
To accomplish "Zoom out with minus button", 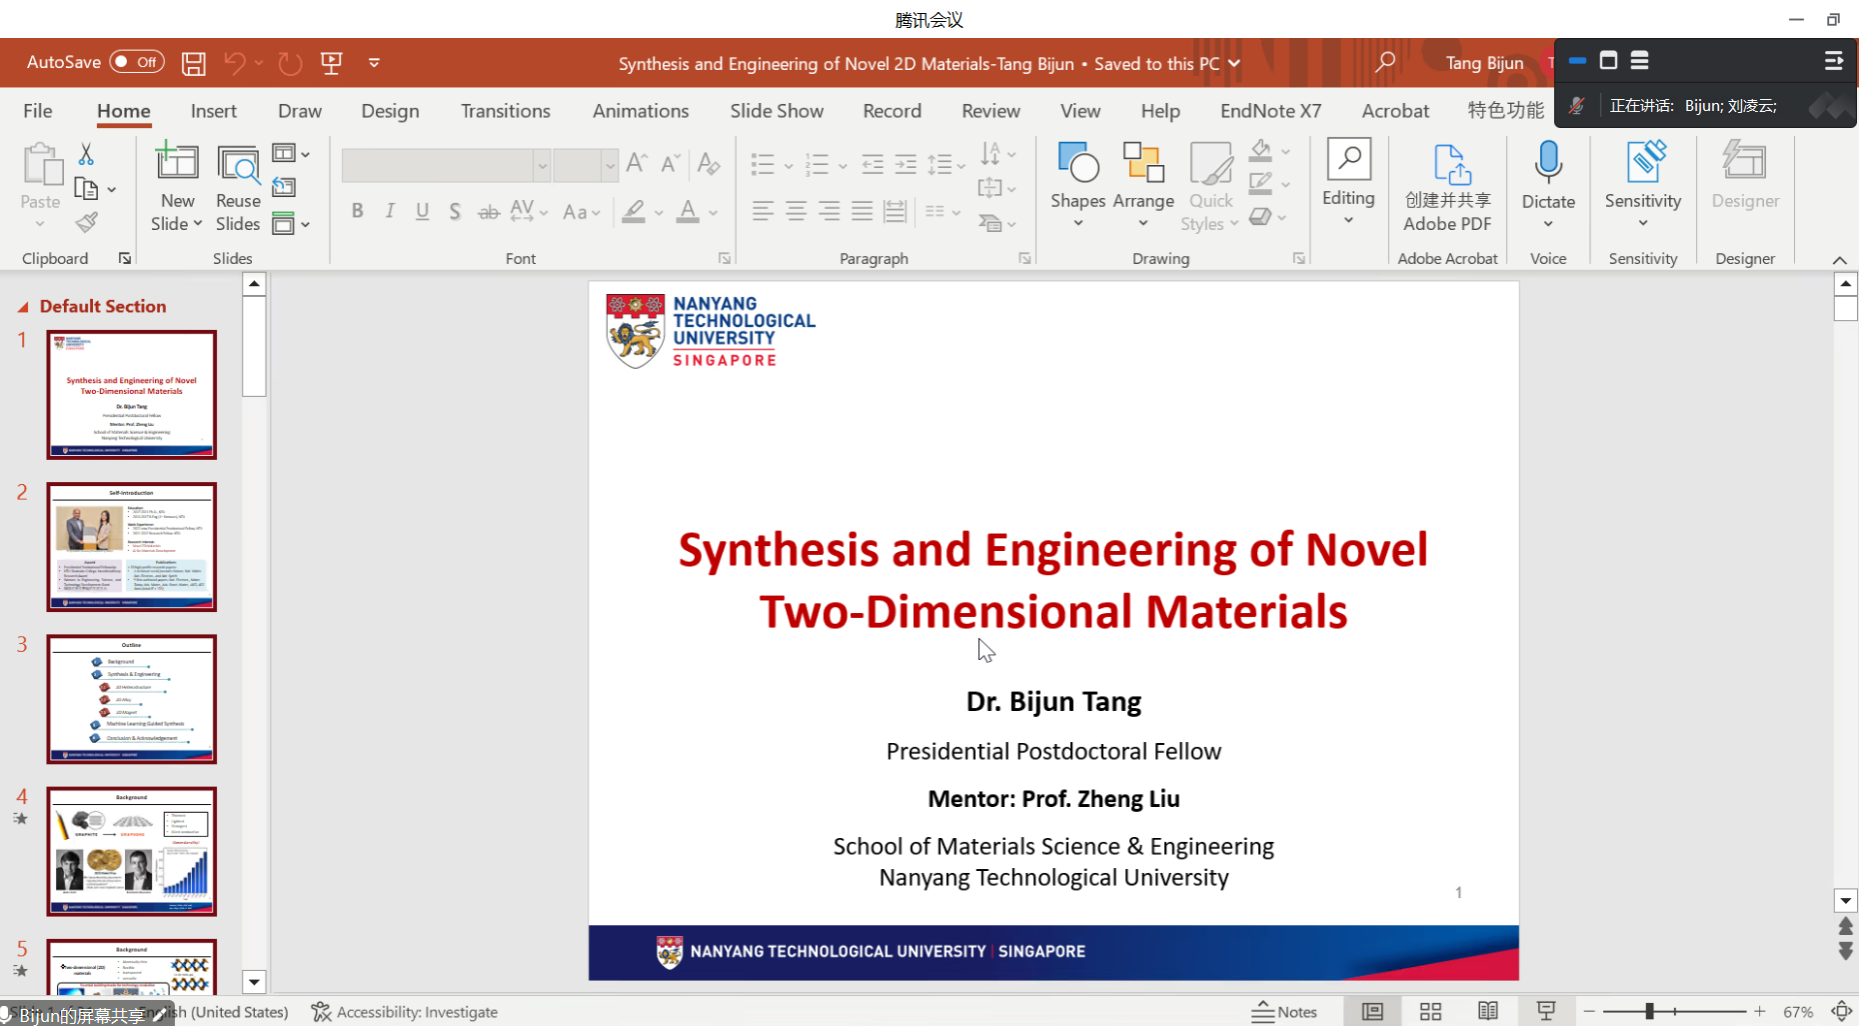I will (1589, 1013).
